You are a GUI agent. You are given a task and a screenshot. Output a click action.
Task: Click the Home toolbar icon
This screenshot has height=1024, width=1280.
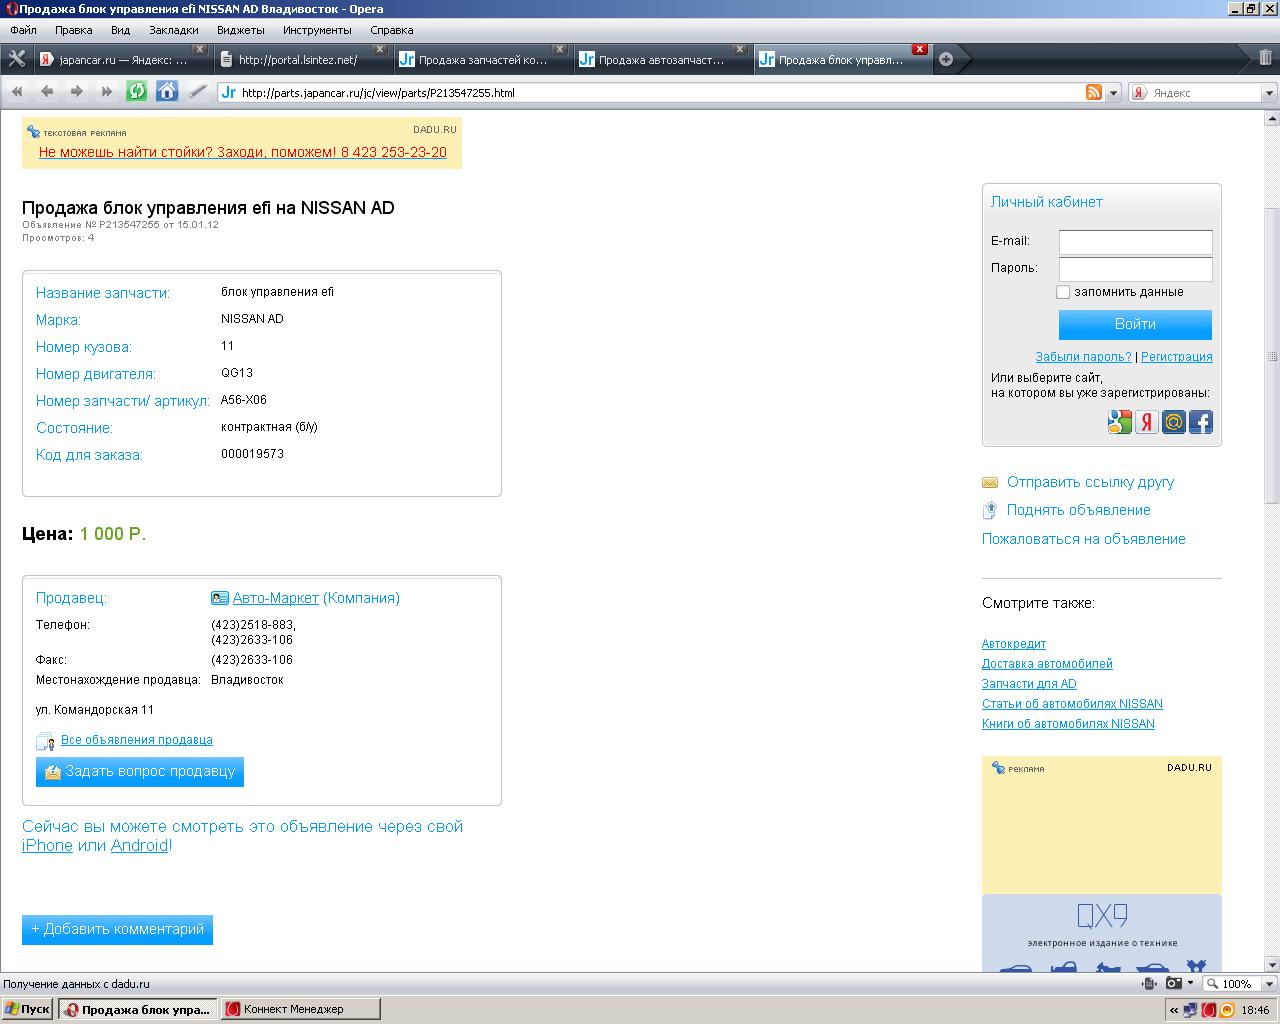(x=167, y=92)
